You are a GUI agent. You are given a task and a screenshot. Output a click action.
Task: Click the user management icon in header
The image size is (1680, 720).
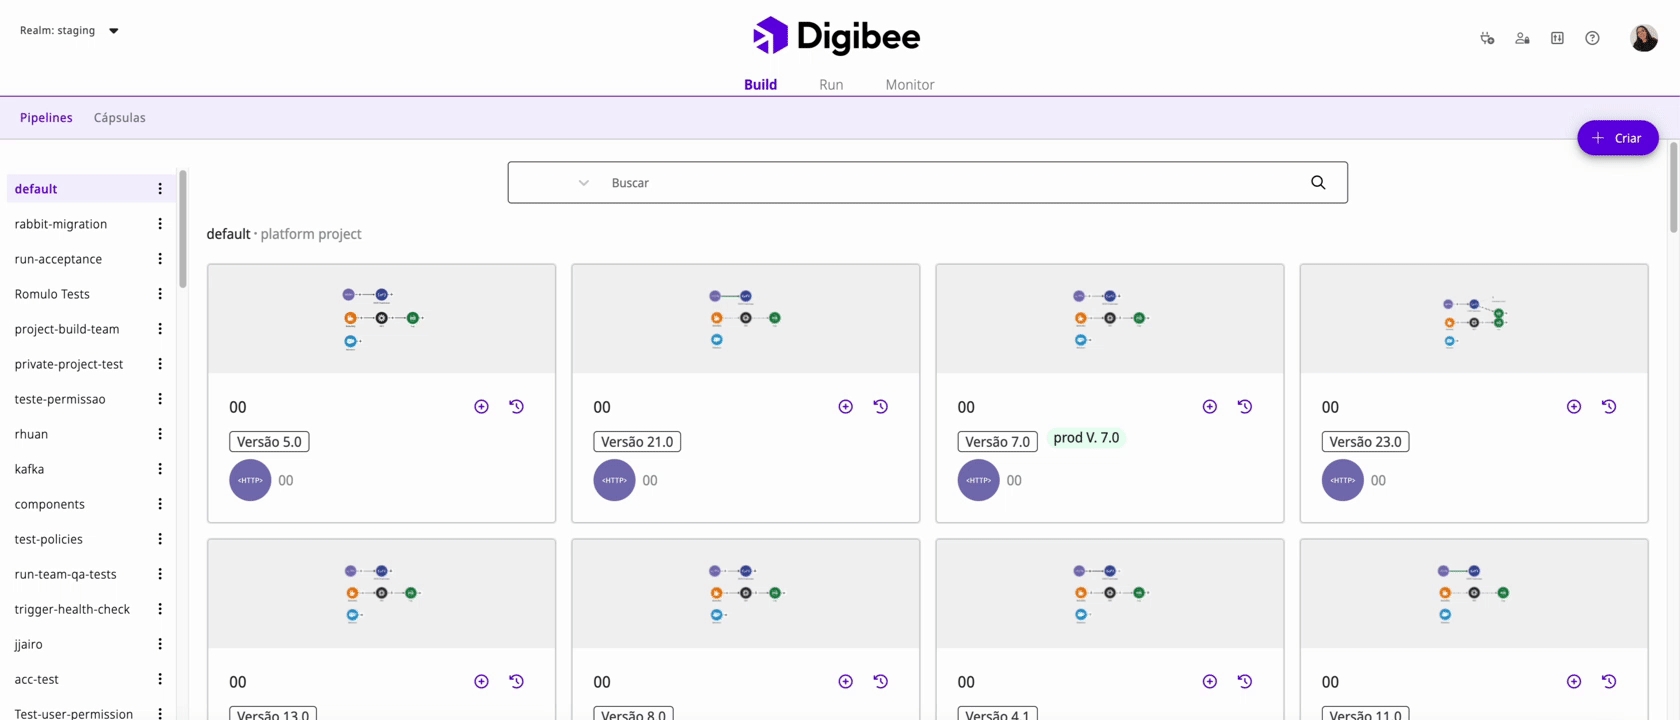[x=1522, y=38]
